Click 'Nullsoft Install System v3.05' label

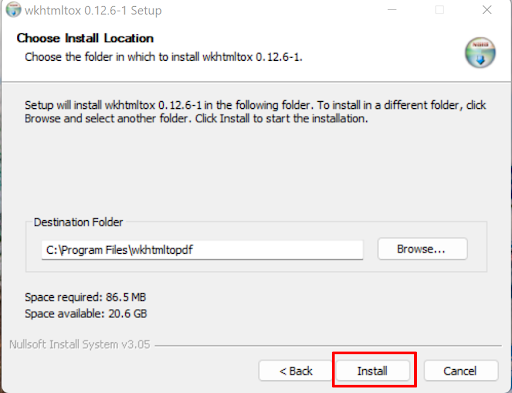pyautogui.click(x=80, y=344)
